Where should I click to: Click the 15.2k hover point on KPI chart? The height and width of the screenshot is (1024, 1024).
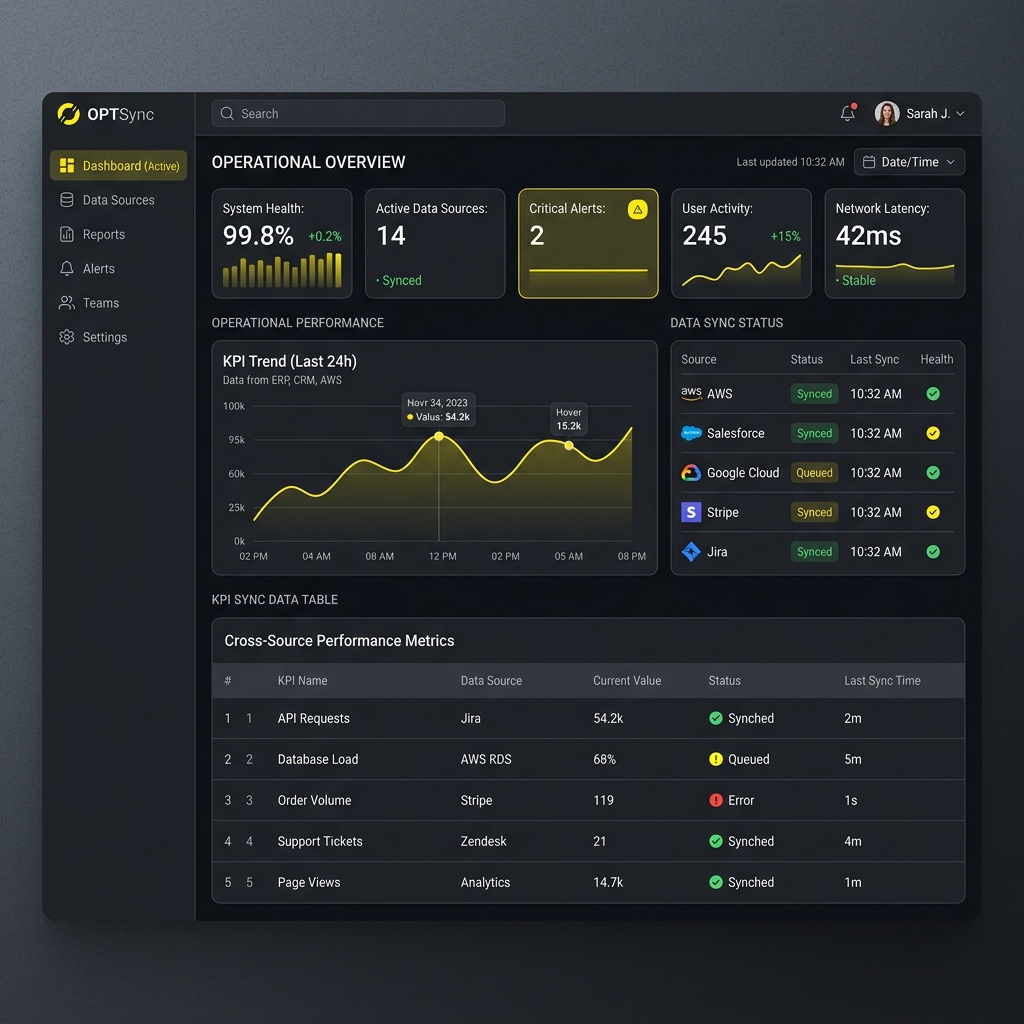(x=569, y=445)
